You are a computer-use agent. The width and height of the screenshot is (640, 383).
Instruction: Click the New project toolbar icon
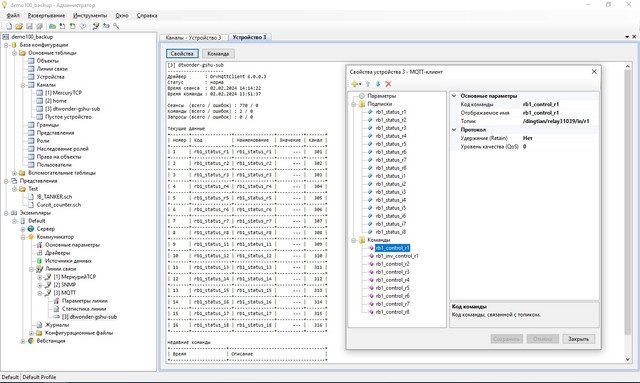point(9,26)
